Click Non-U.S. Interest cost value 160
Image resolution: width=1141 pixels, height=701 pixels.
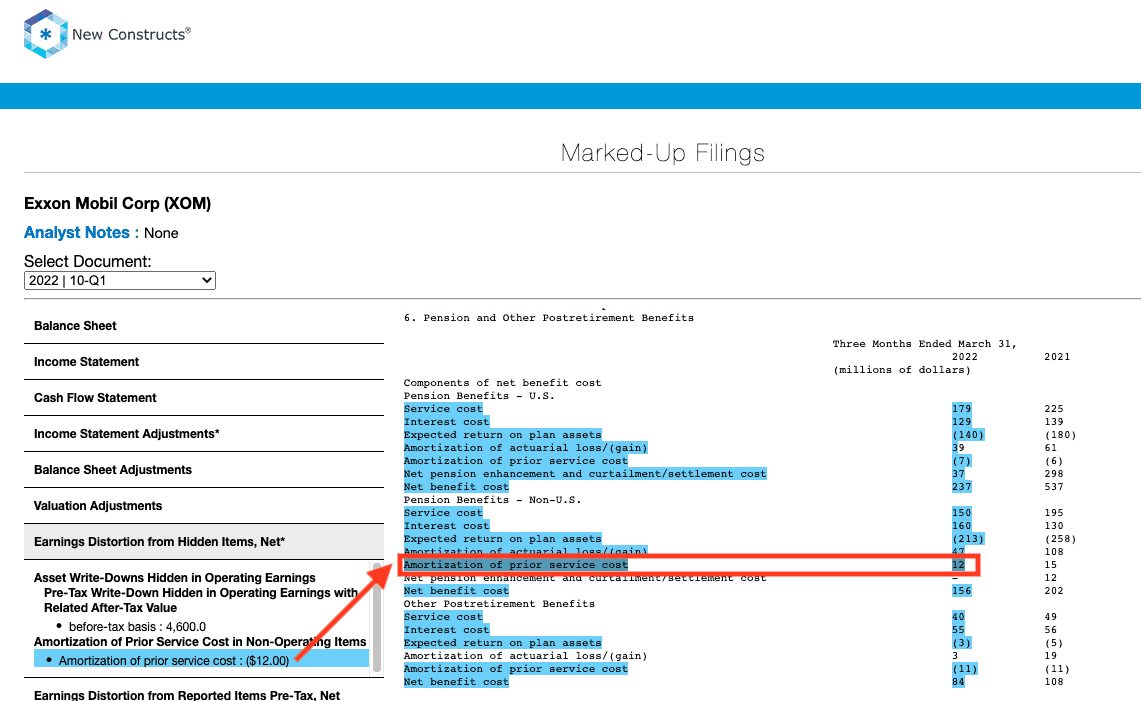pos(961,526)
